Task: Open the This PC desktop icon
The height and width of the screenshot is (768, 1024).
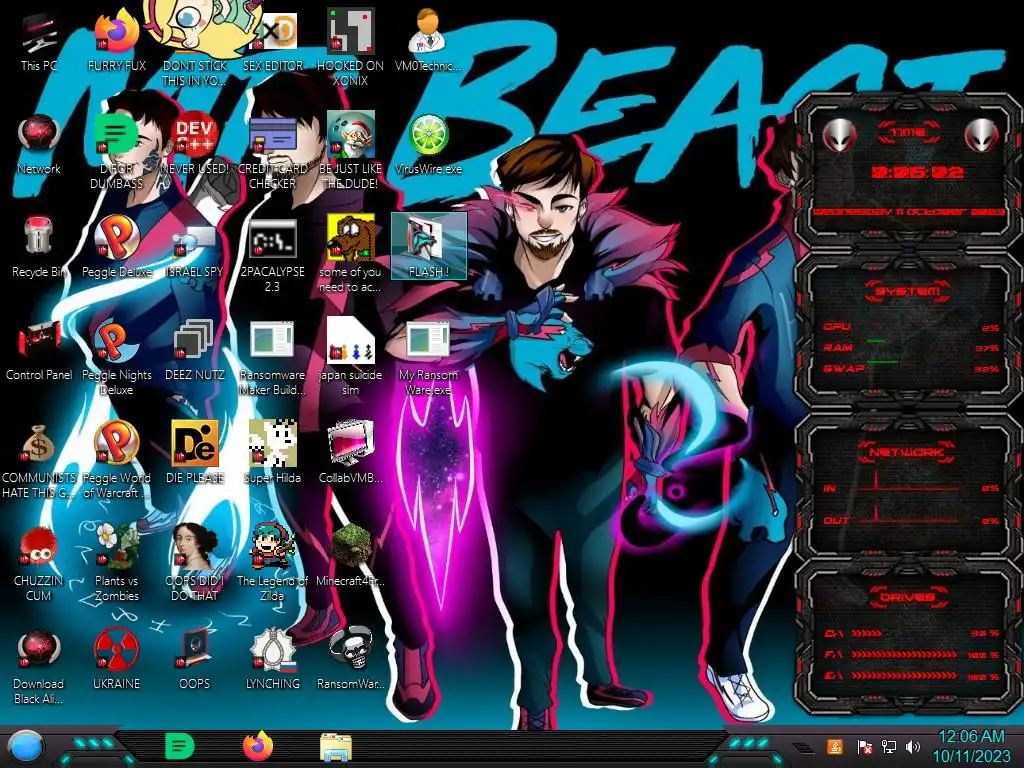Action: (39, 42)
